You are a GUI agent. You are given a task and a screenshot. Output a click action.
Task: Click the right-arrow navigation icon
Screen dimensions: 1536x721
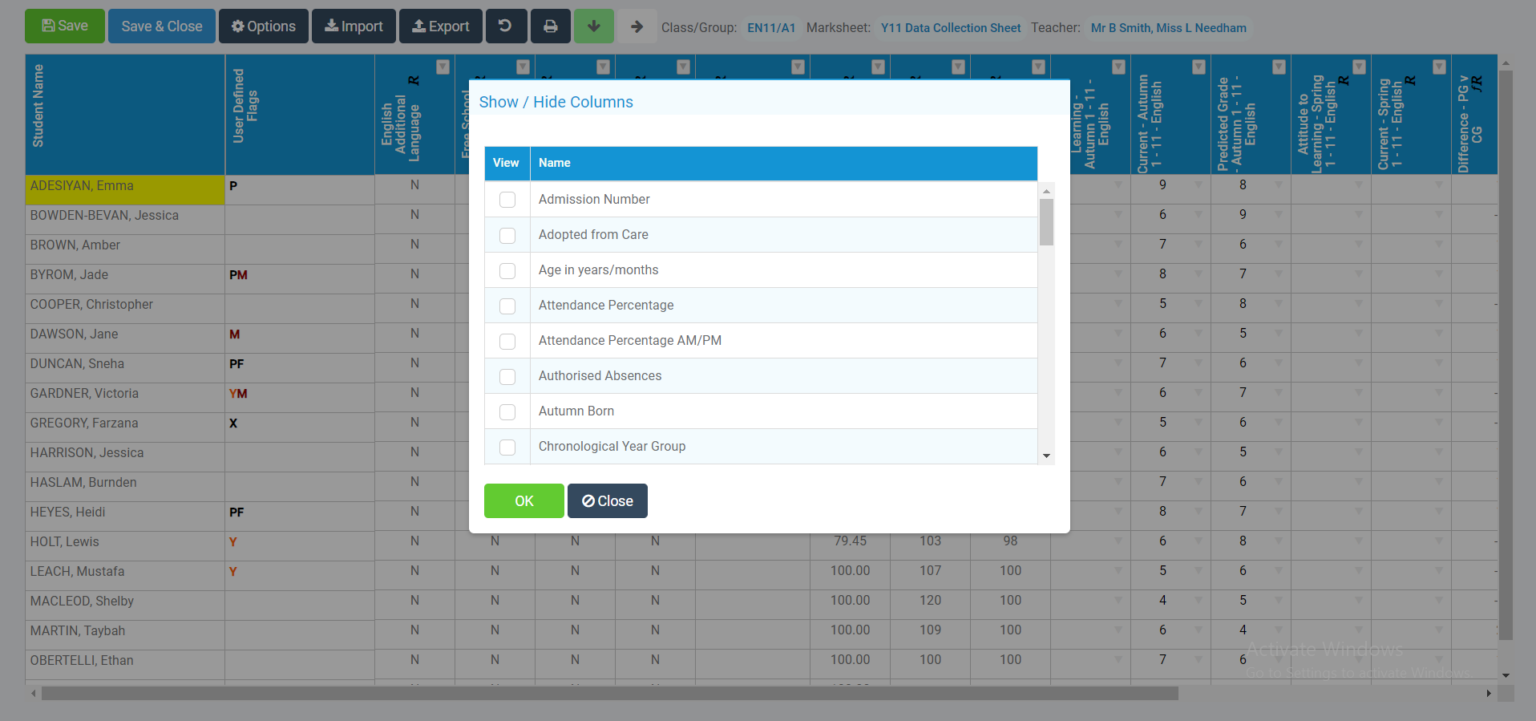coord(636,27)
